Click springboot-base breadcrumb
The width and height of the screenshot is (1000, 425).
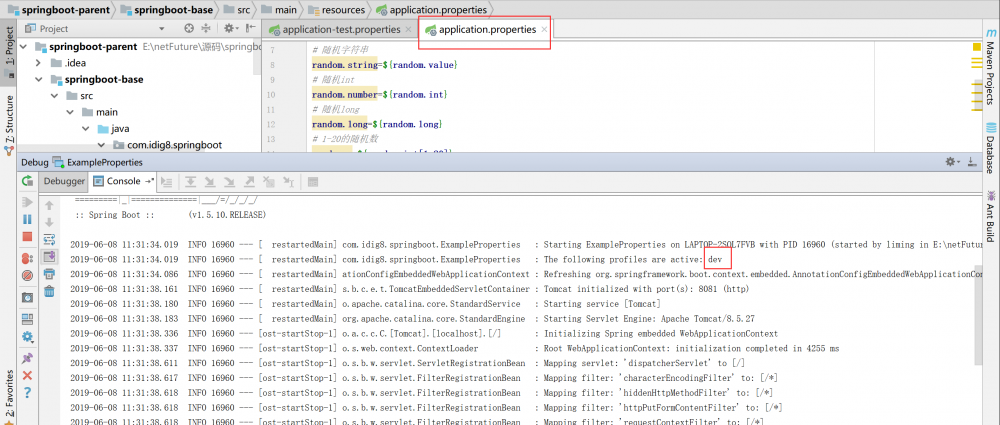tap(165, 10)
